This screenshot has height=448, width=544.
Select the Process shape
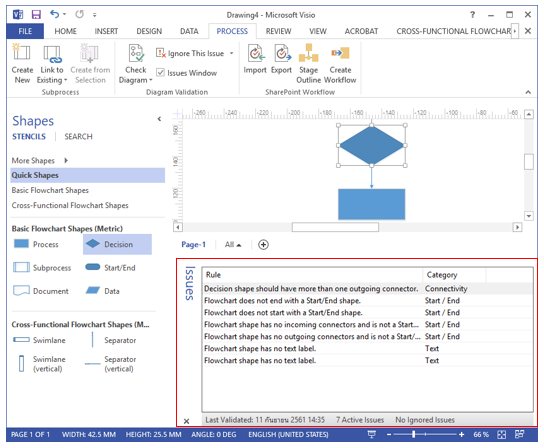click(36, 244)
